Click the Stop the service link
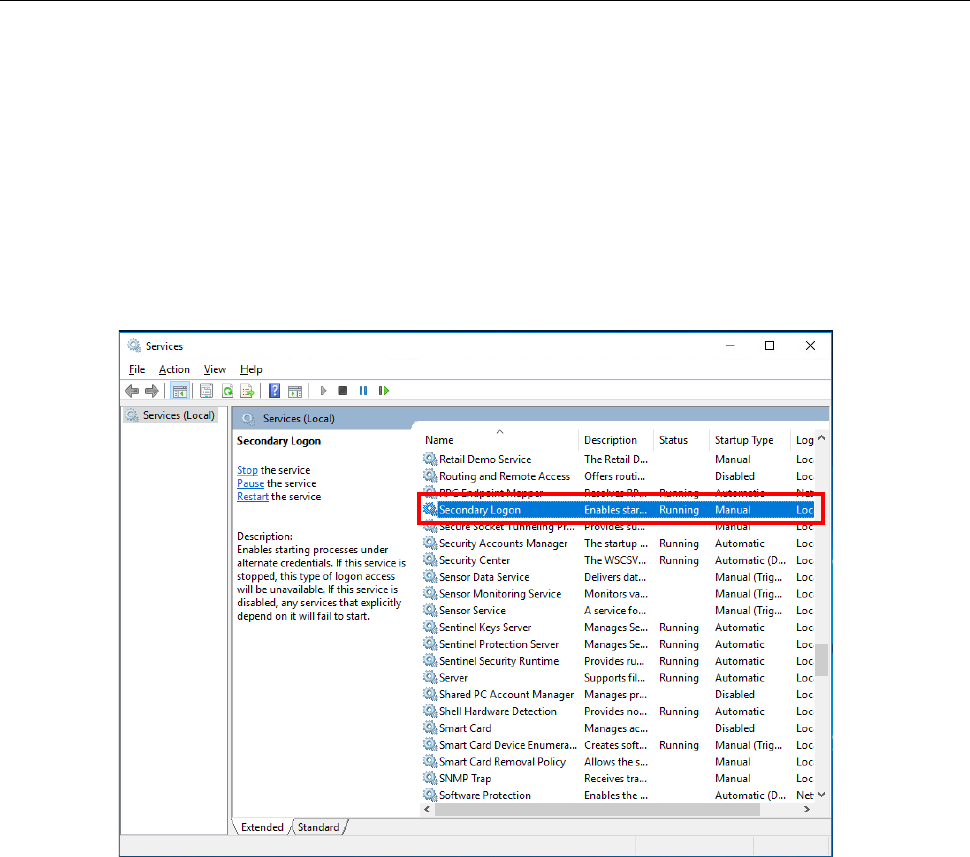This screenshot has width=970, height=857. (x=247, y=470)
